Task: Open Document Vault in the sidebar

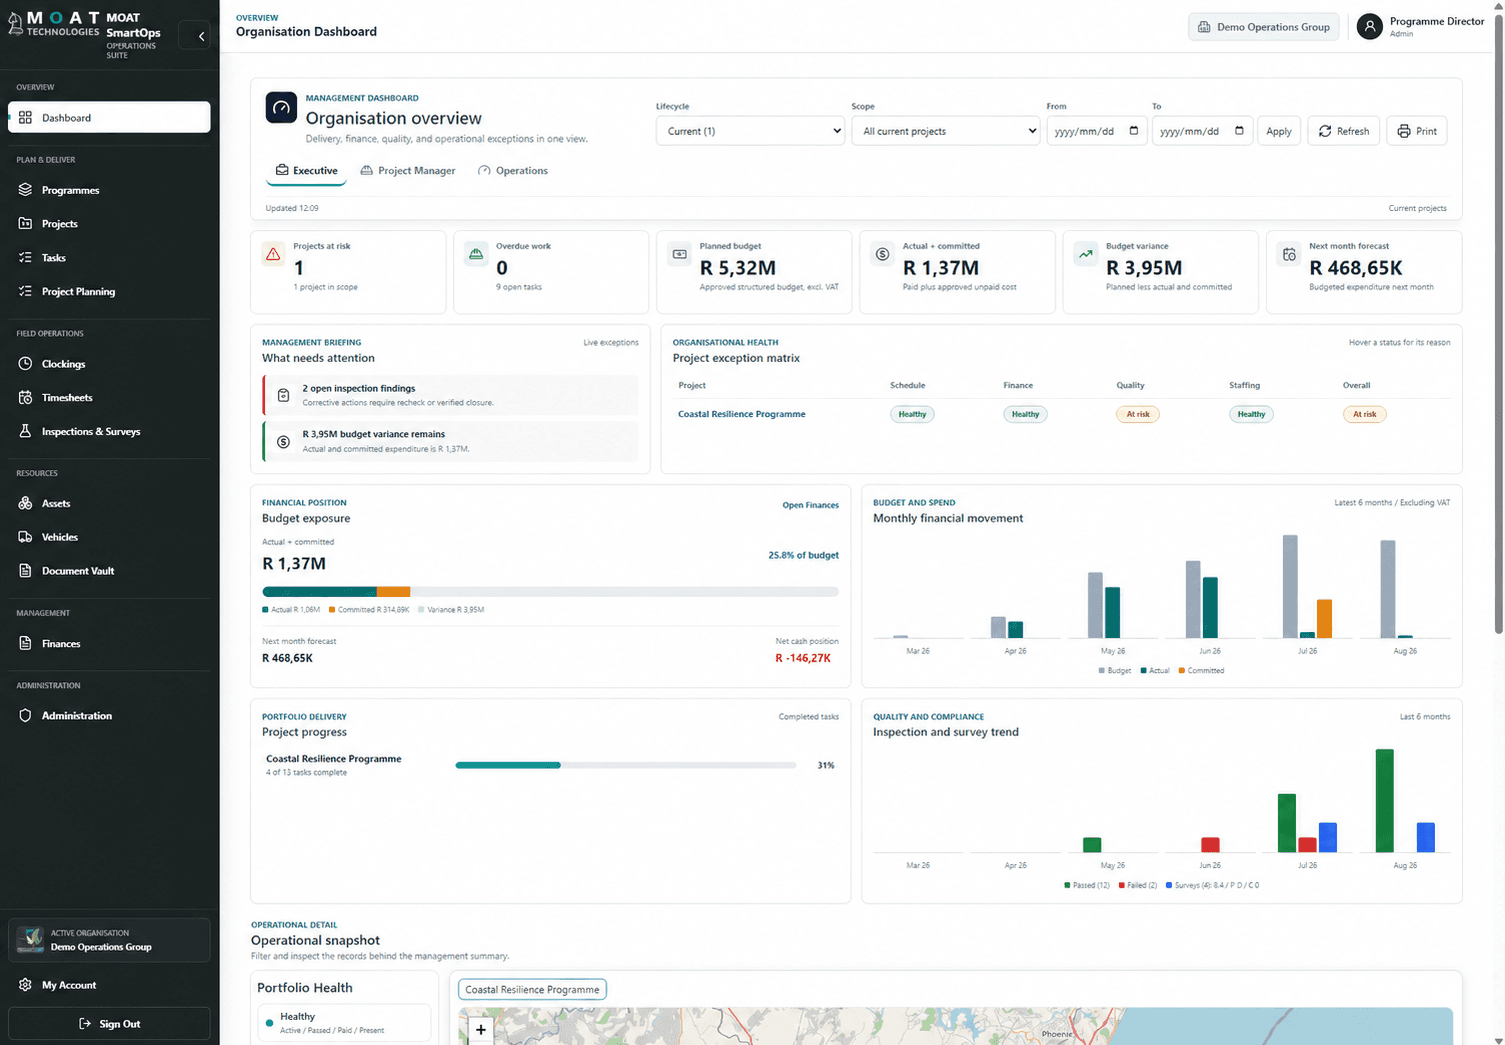Action: coord(109,570)
